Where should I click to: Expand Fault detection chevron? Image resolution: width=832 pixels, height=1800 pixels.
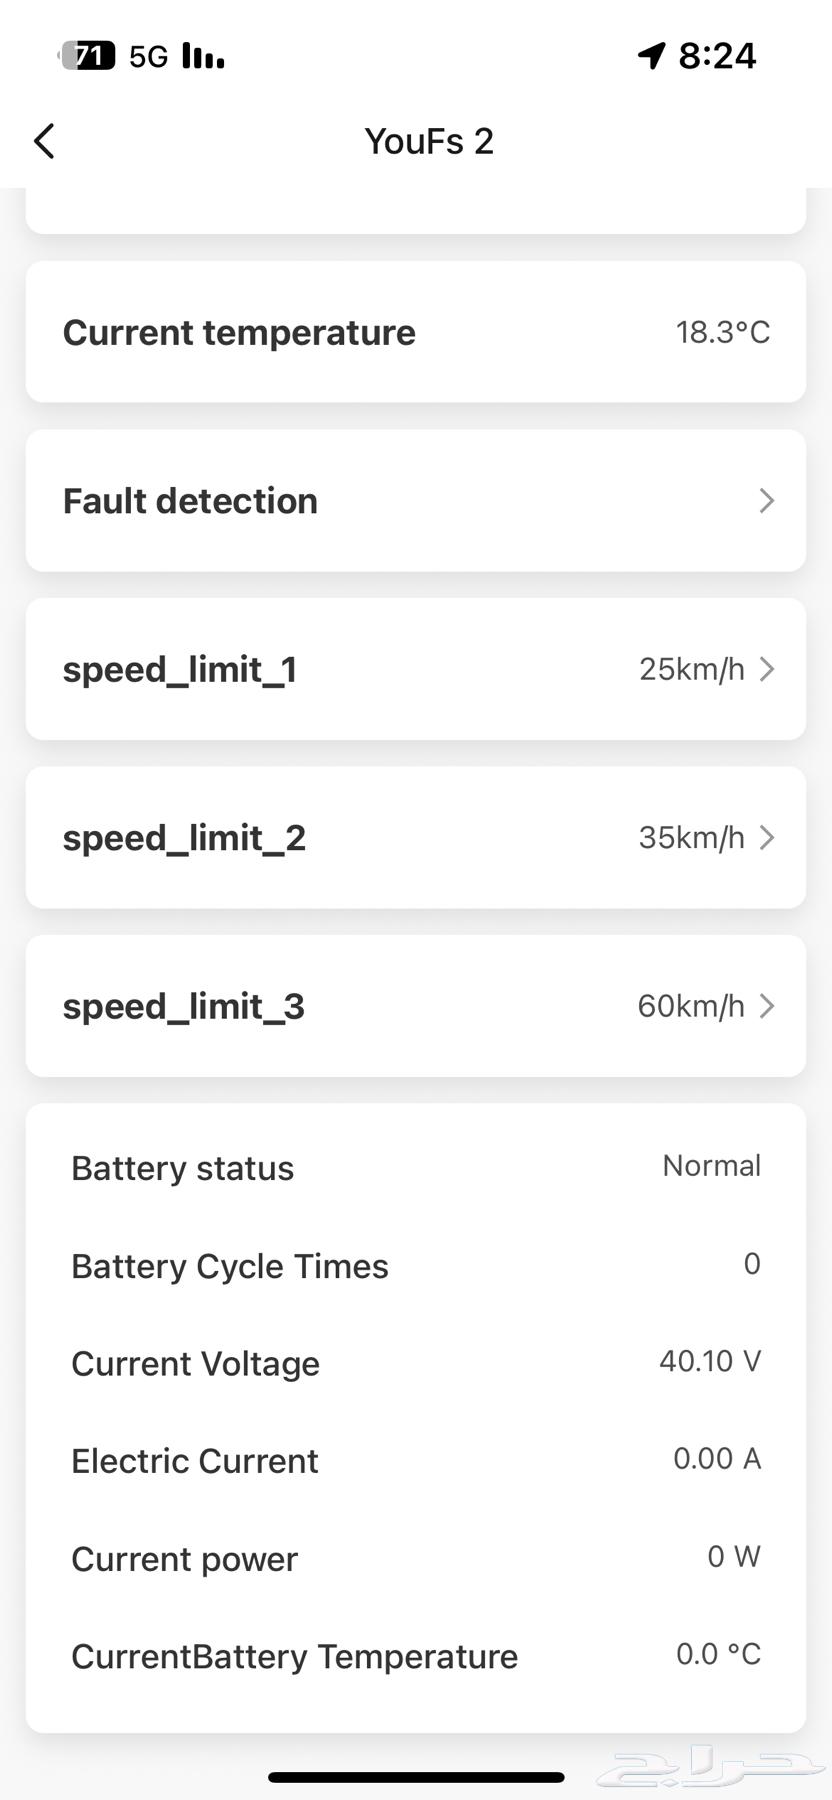coord(766,501)
